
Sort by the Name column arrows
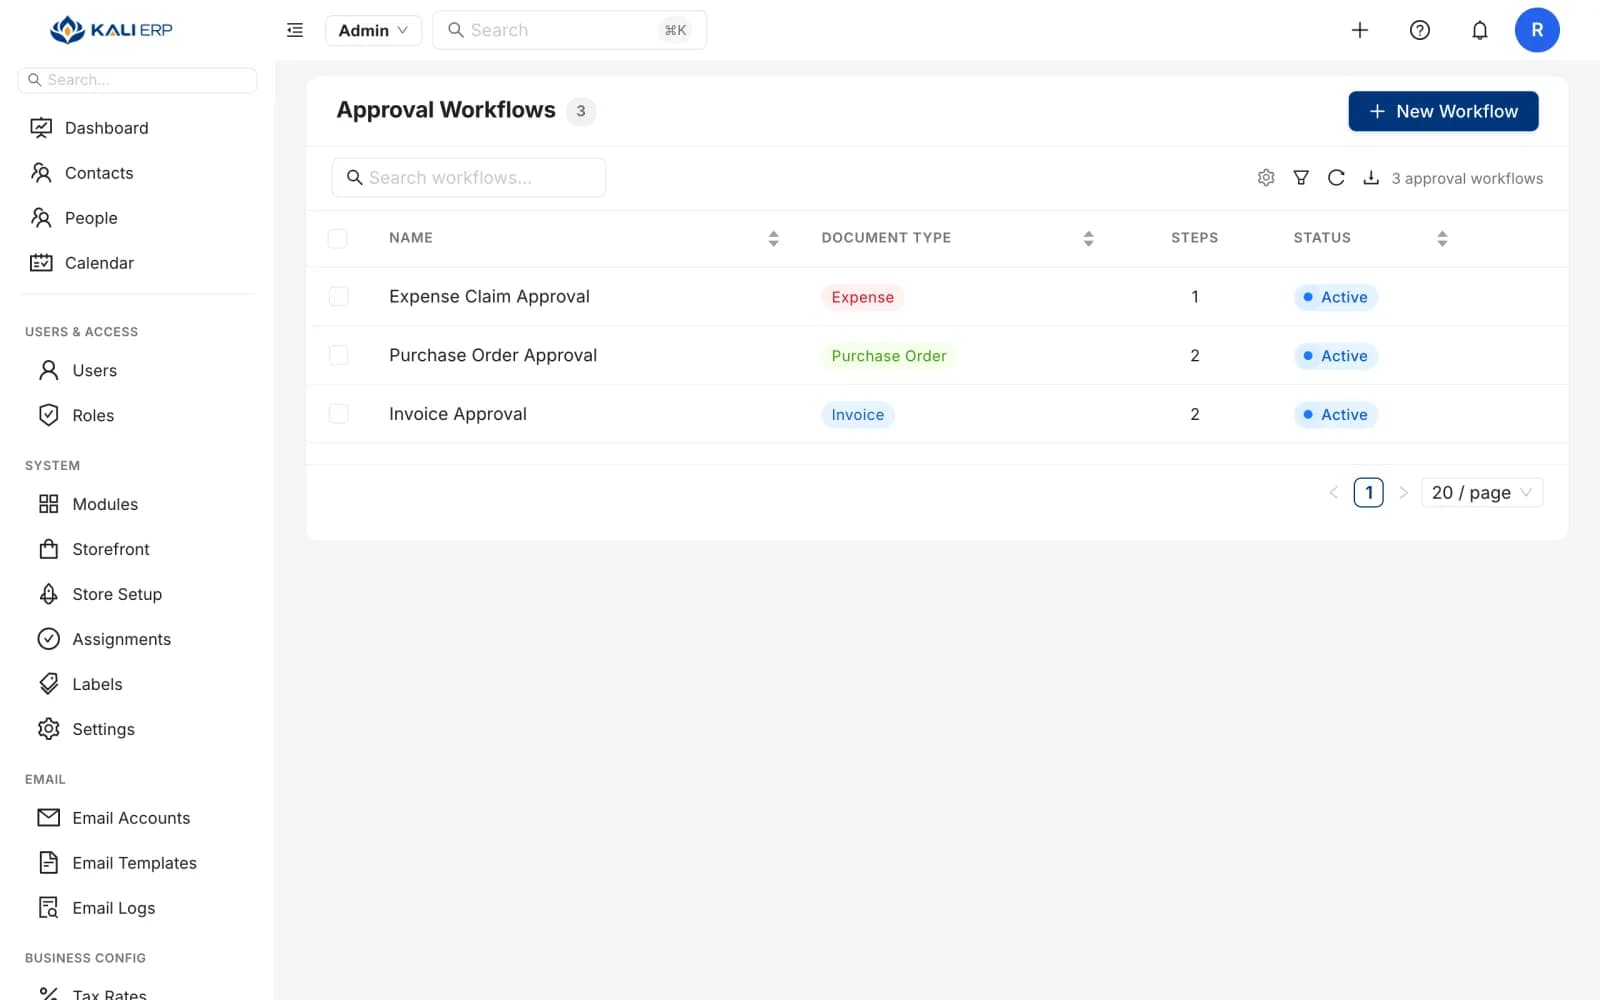pos(773,238)
